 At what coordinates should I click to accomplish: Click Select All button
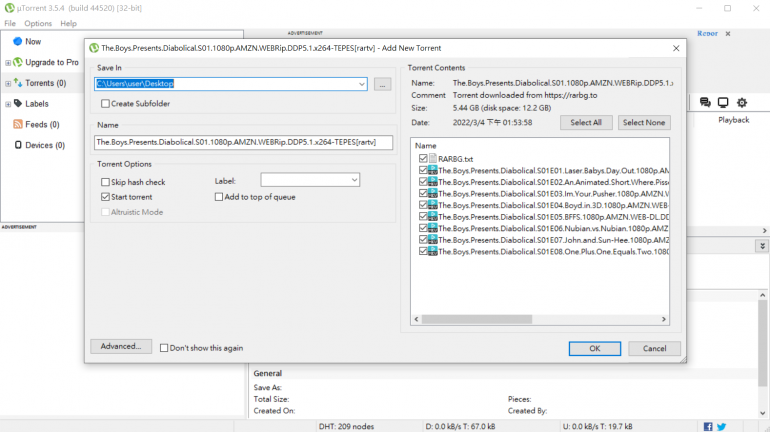tap(586, 123)
